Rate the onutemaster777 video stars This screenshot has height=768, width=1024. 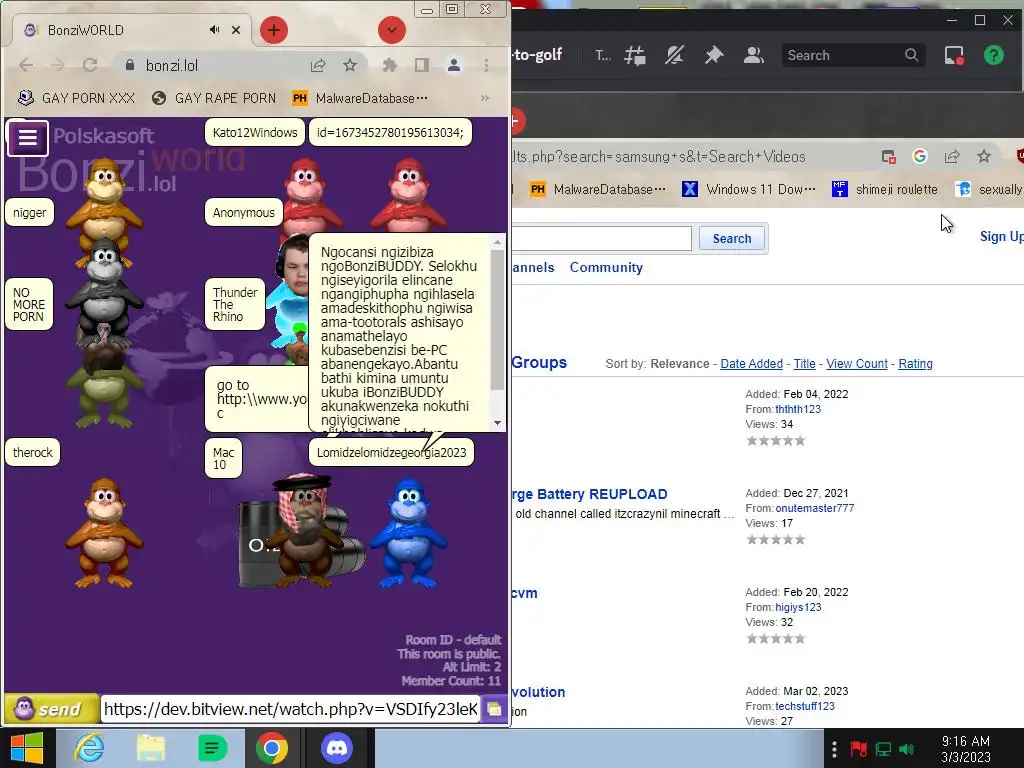(x=776, y=539)
